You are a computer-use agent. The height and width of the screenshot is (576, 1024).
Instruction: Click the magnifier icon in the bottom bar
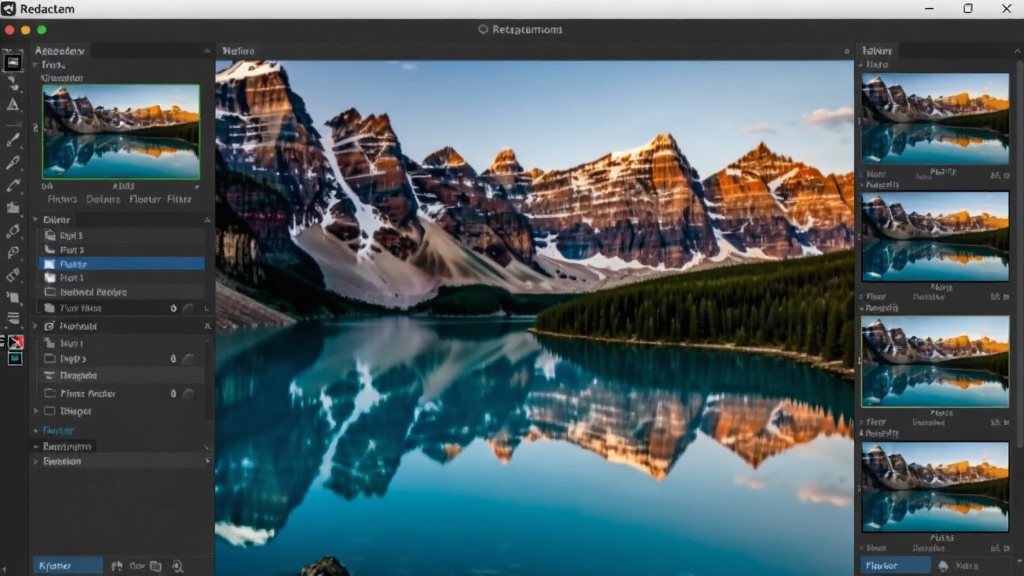(178, 566)
